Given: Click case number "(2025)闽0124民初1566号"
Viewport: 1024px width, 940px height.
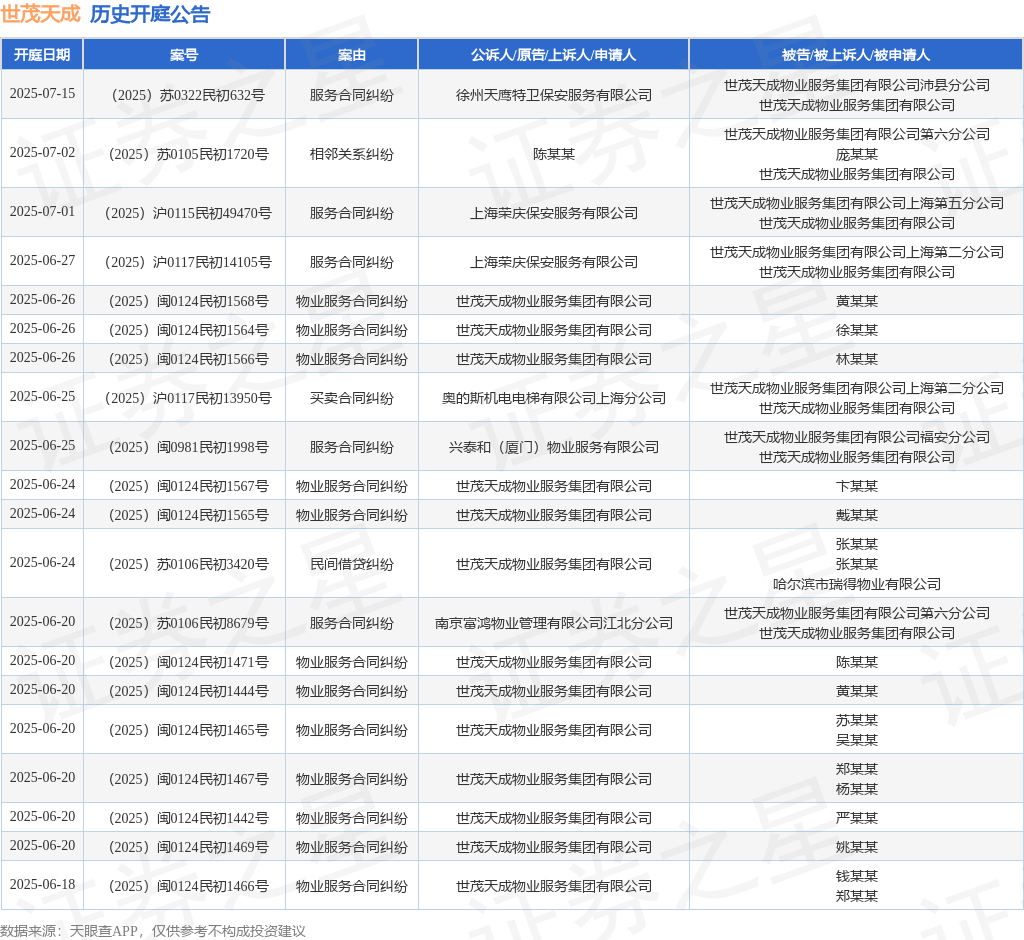Looking at the screenshot, I should 188,359.
